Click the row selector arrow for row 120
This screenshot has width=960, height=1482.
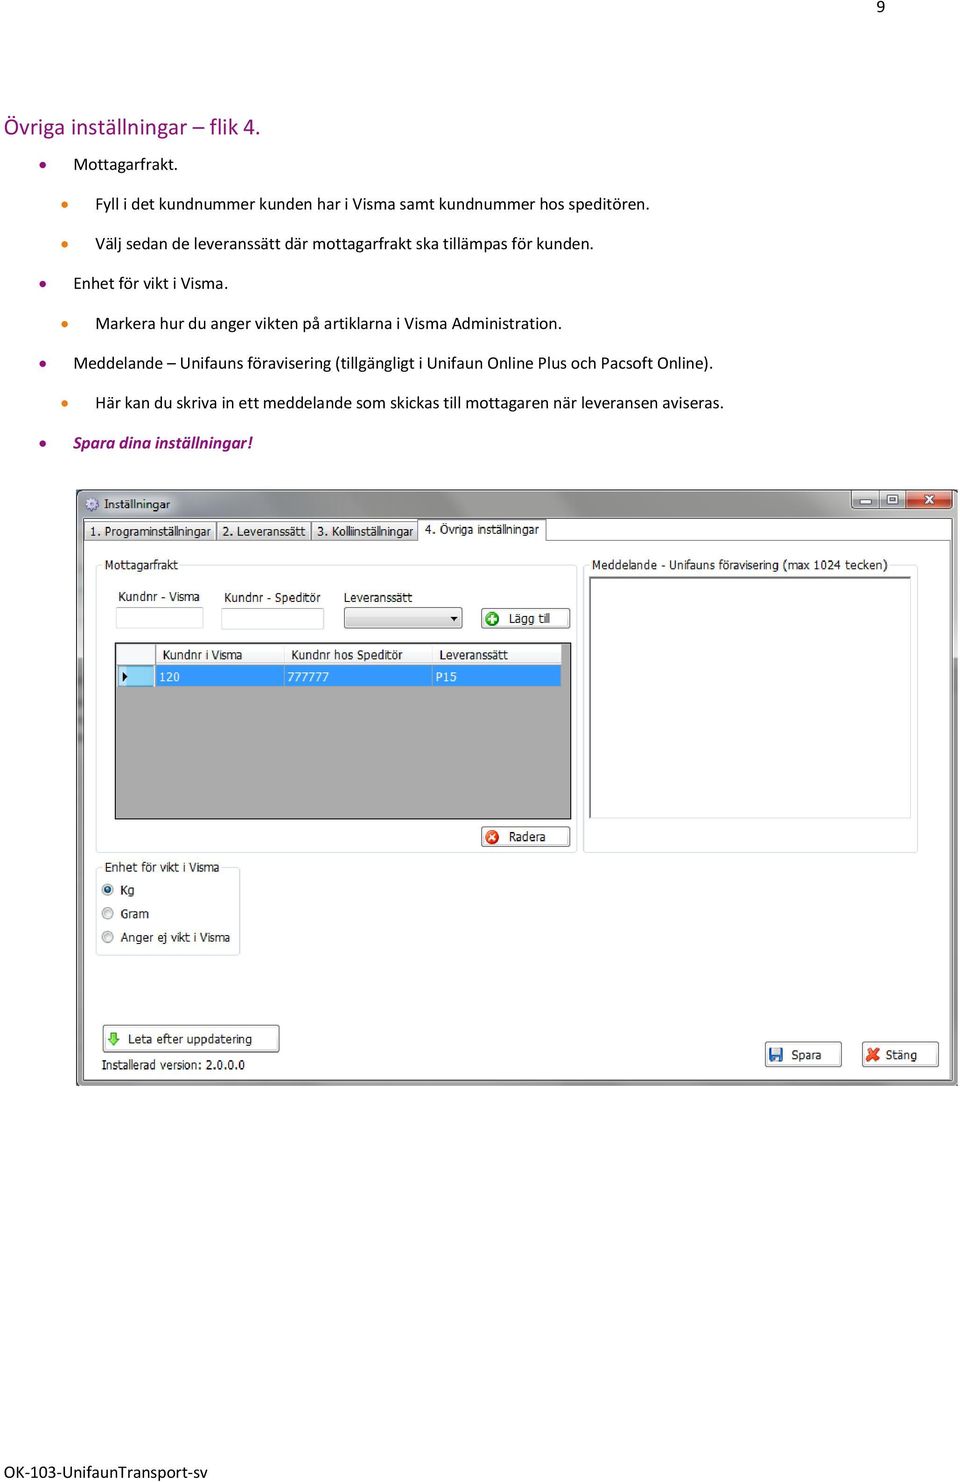click(135, 677)
